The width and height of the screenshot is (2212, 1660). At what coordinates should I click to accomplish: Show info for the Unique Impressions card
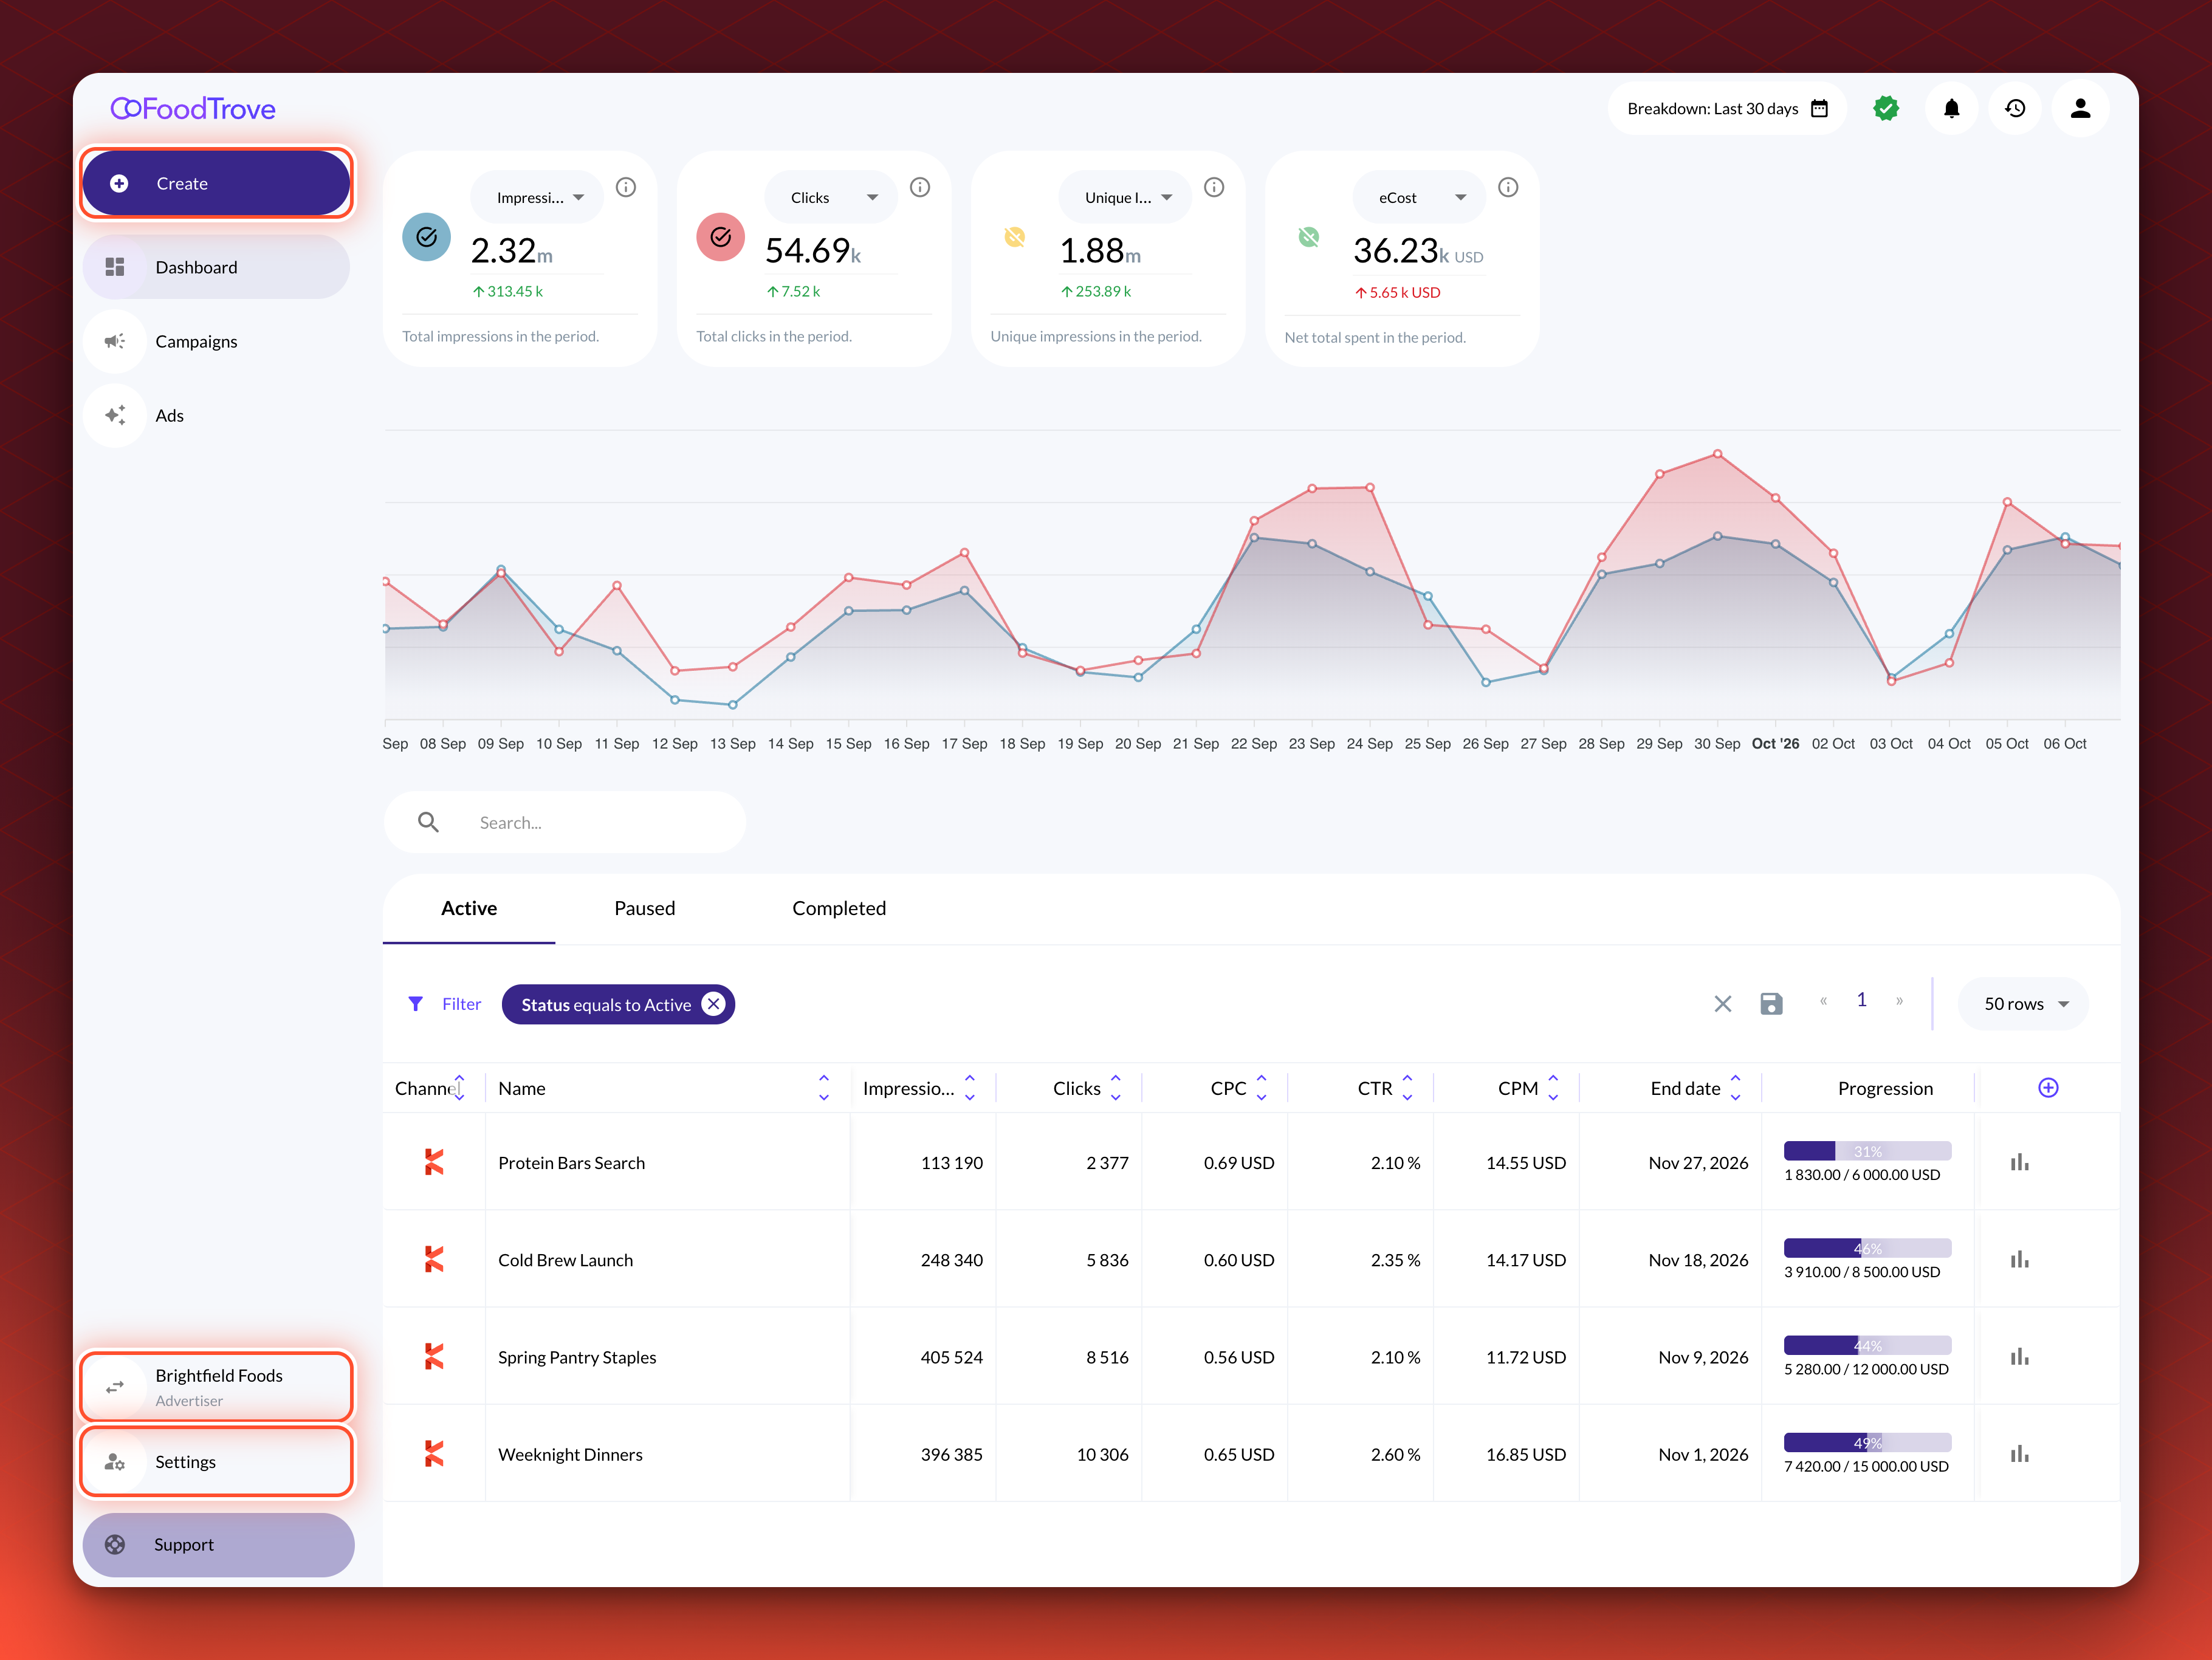coord(1214,187)
